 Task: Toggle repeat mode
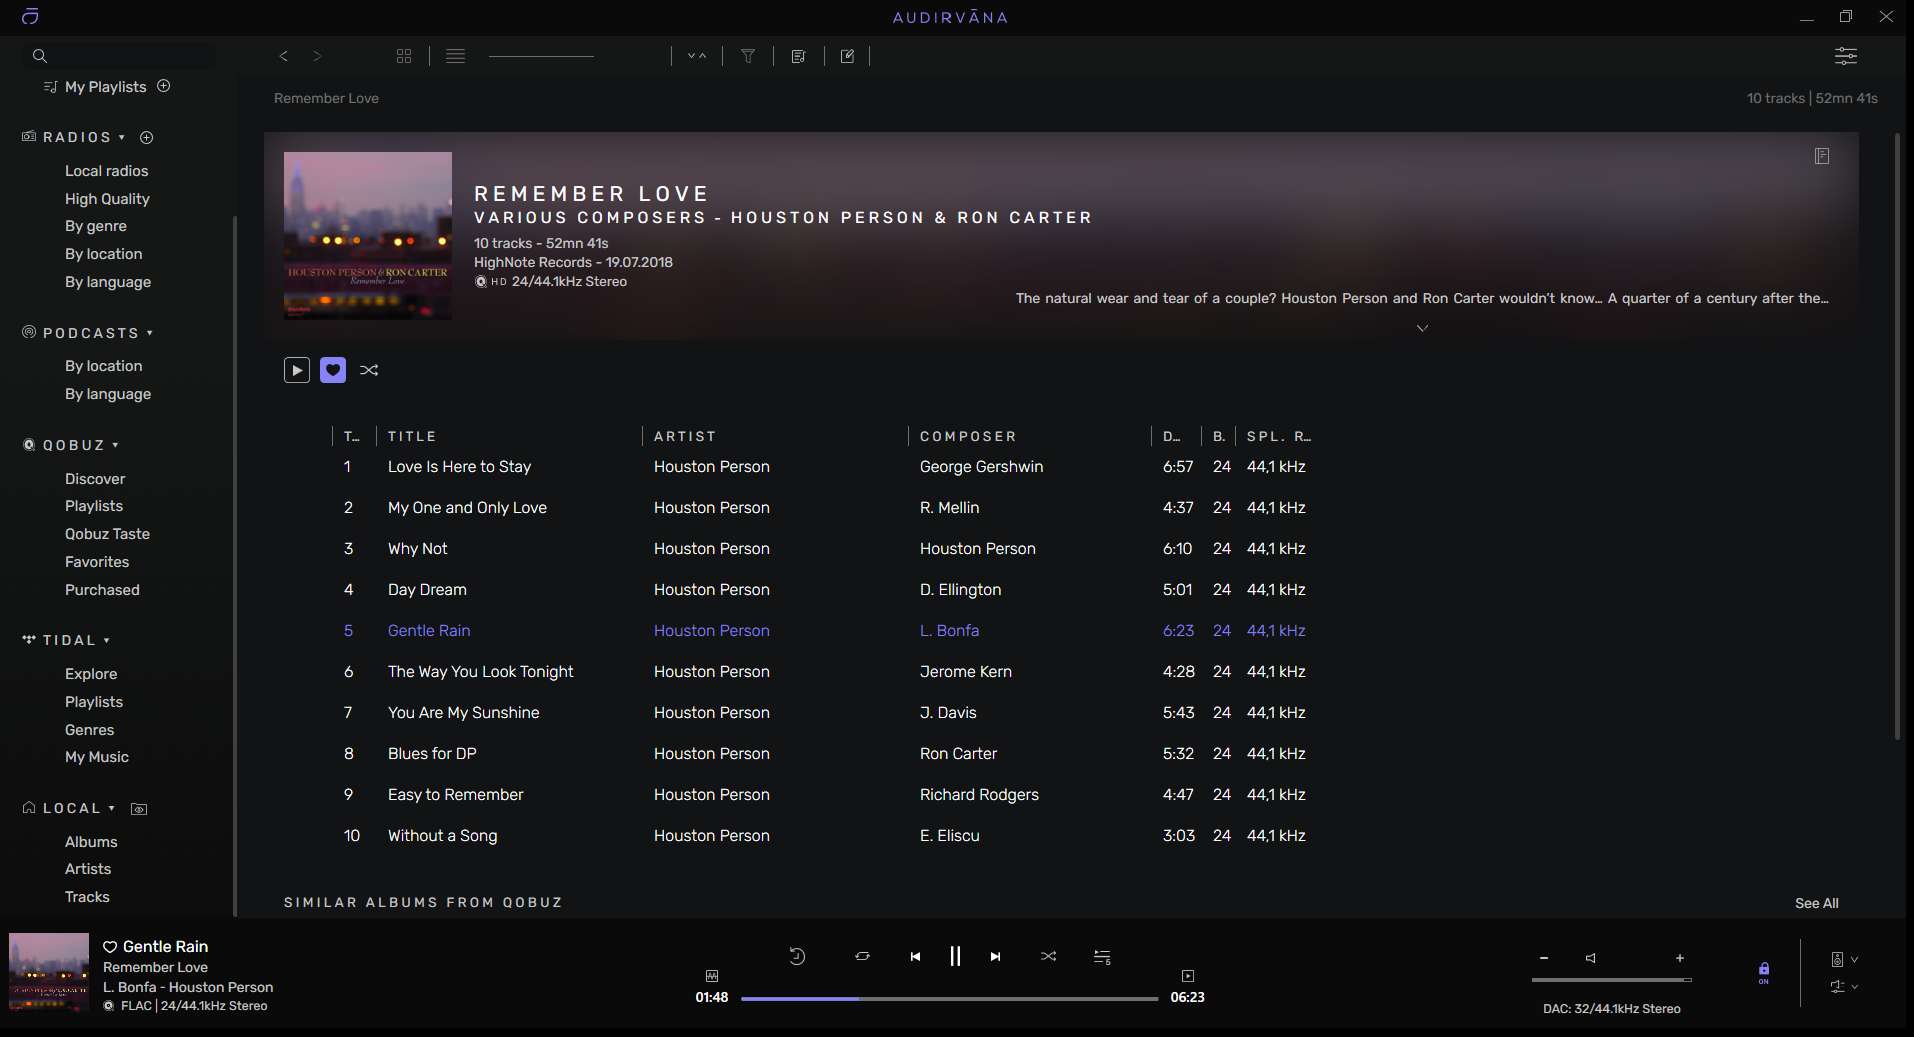[862, 956]
